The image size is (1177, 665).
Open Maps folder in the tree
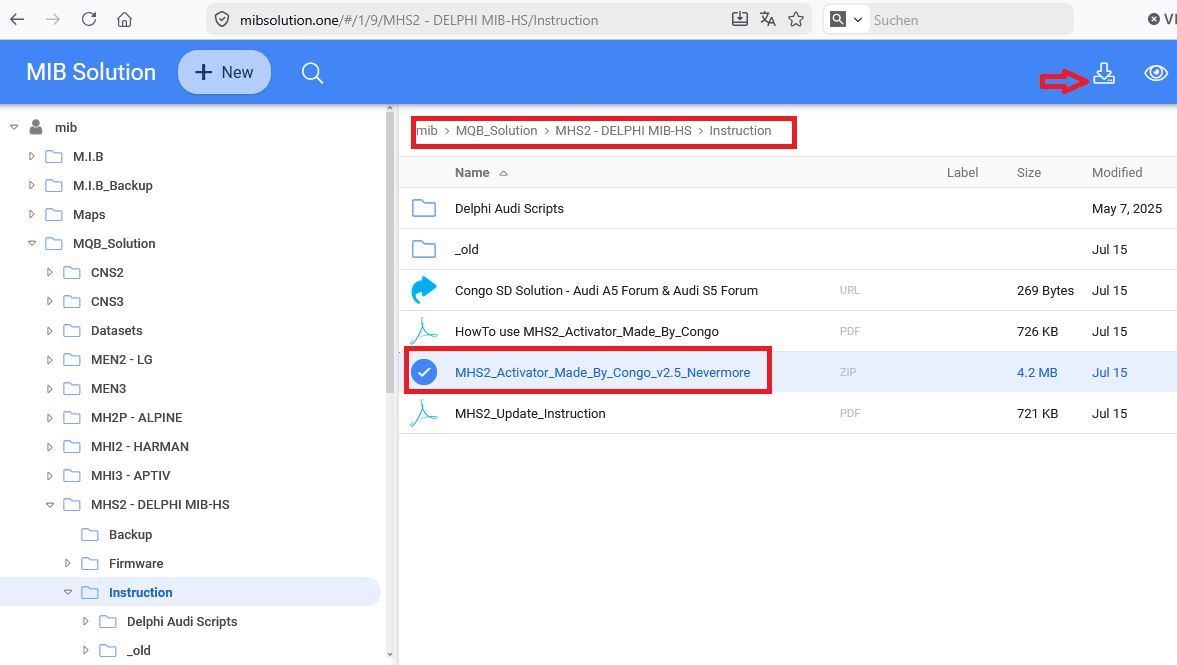coord(89,215)
